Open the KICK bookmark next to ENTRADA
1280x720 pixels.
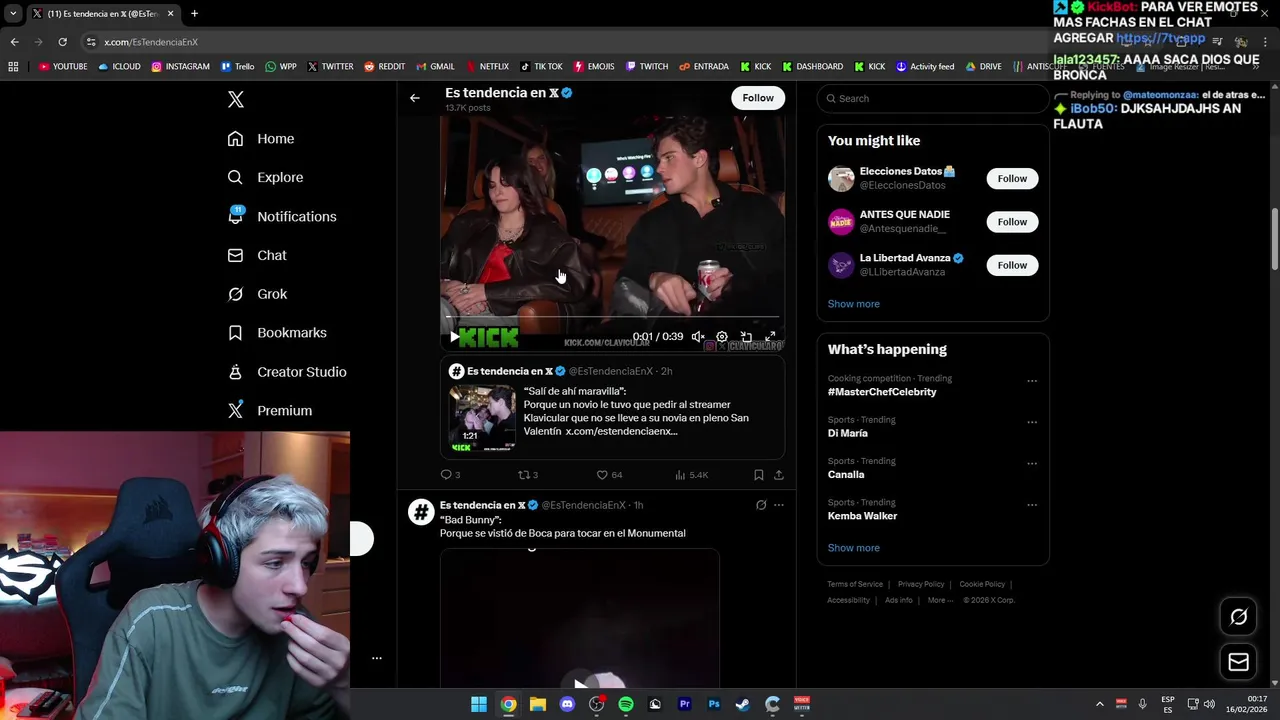pos(756,67)
